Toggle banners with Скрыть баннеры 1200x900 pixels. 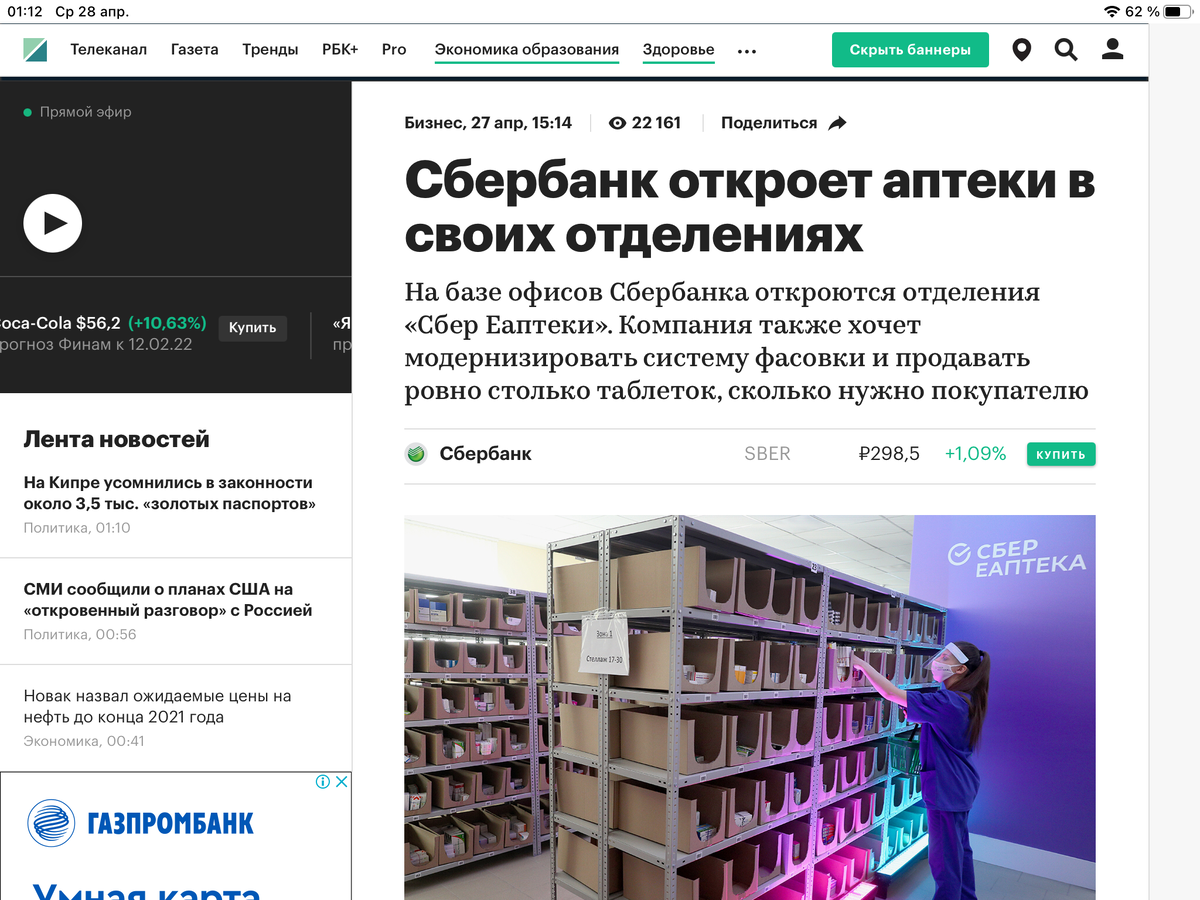[910, 50]
